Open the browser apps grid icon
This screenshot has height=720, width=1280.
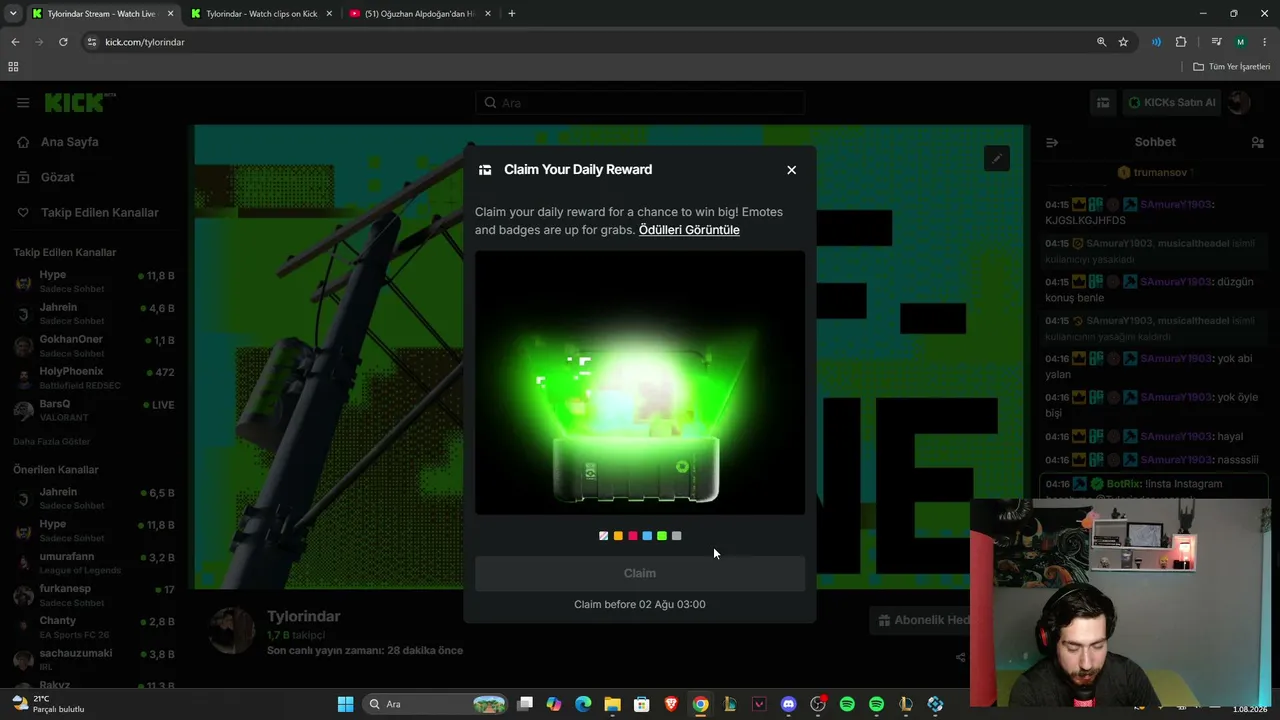[13, 67]
